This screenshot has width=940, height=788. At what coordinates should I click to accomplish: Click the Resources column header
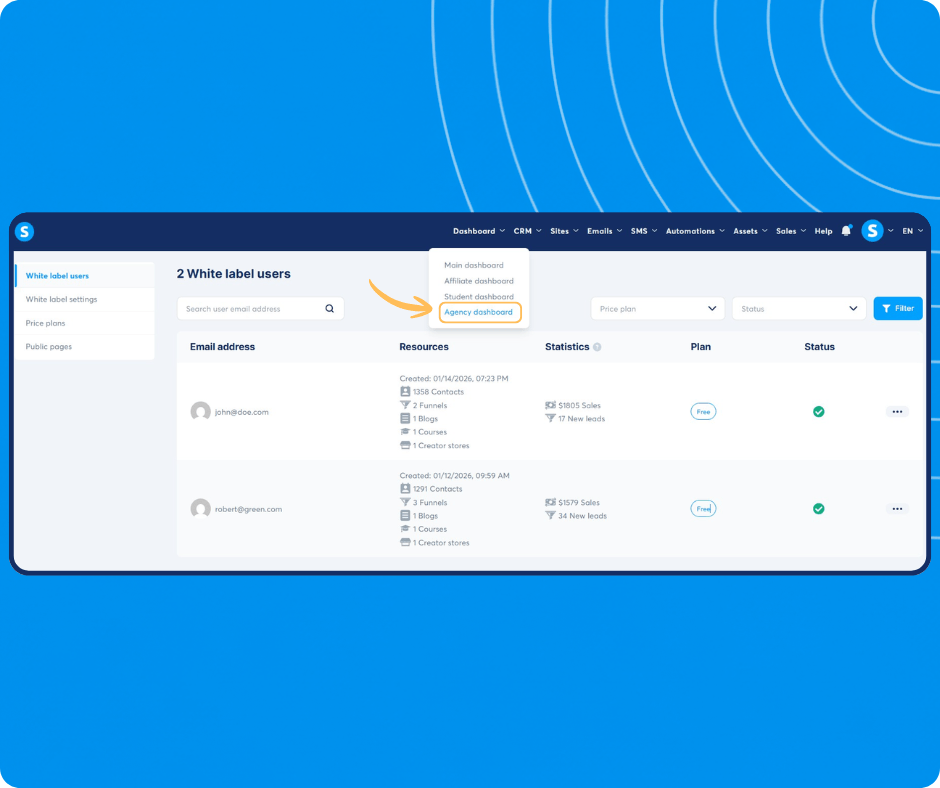[424, 347]
